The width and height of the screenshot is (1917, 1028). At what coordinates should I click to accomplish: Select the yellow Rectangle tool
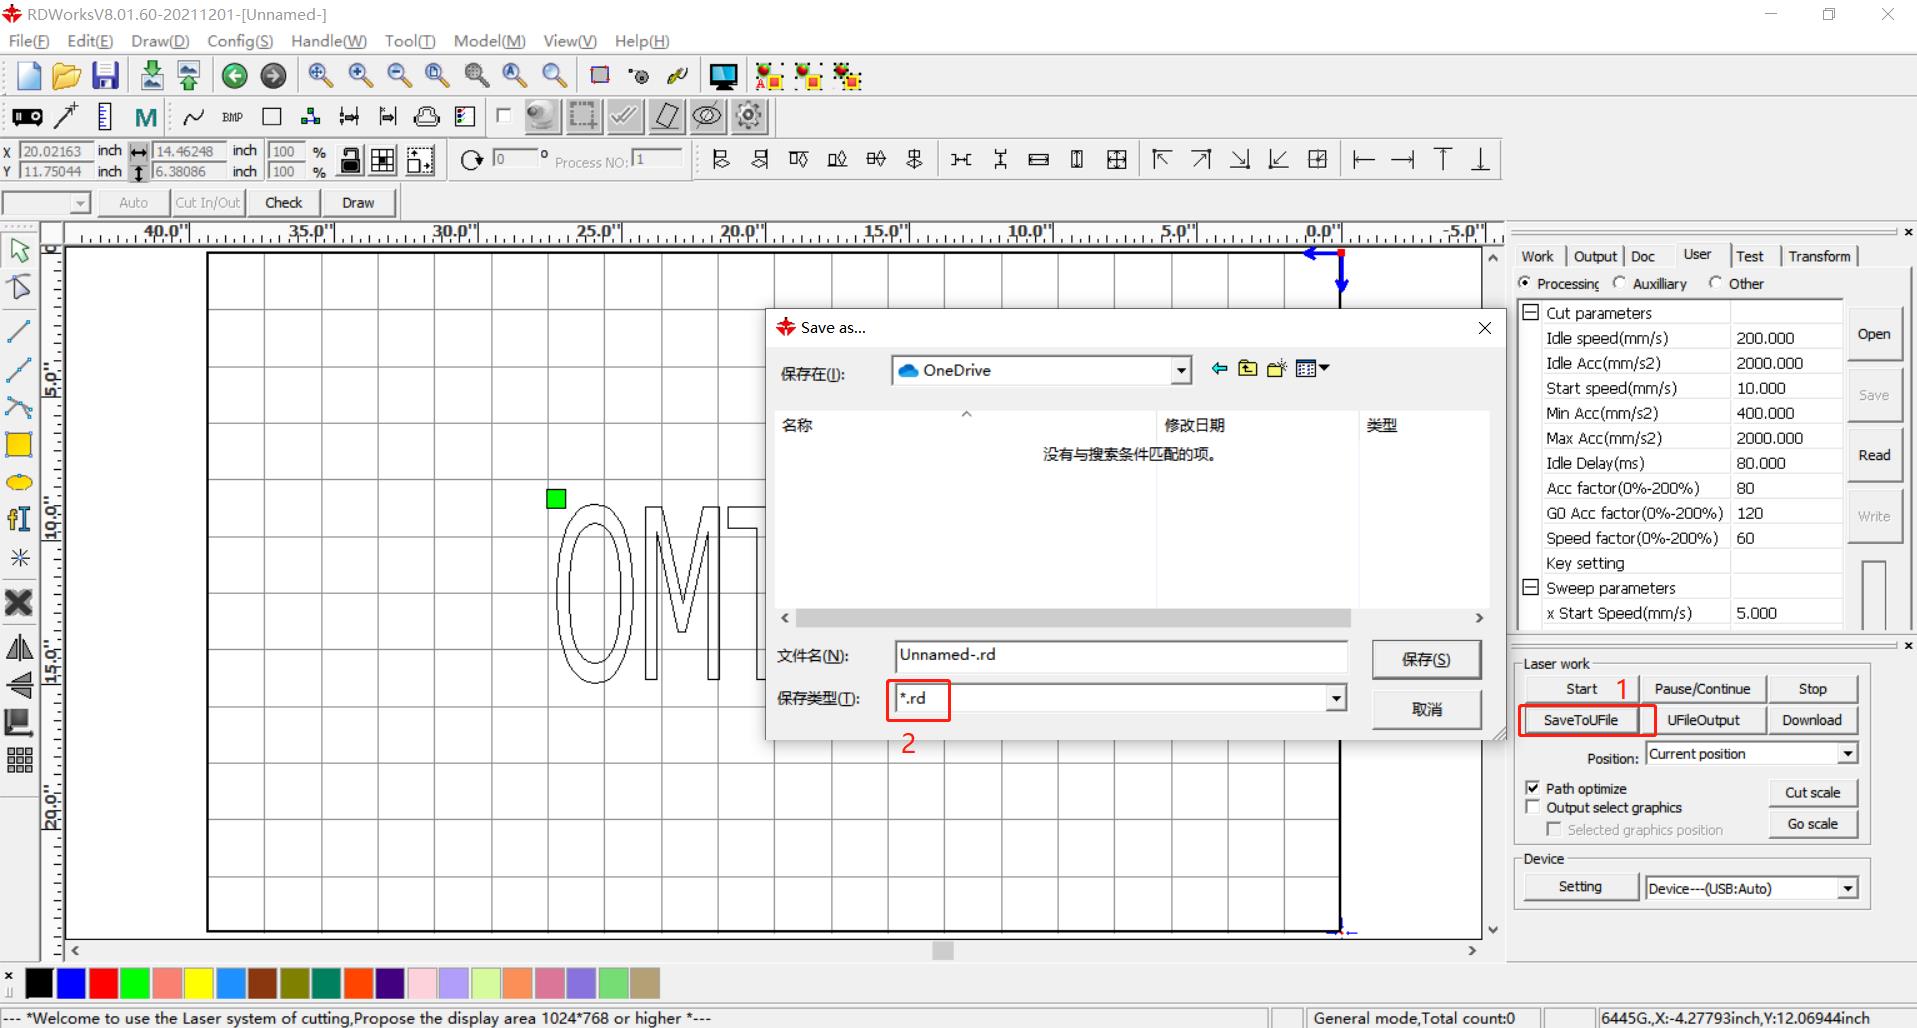tap(19, 445)
